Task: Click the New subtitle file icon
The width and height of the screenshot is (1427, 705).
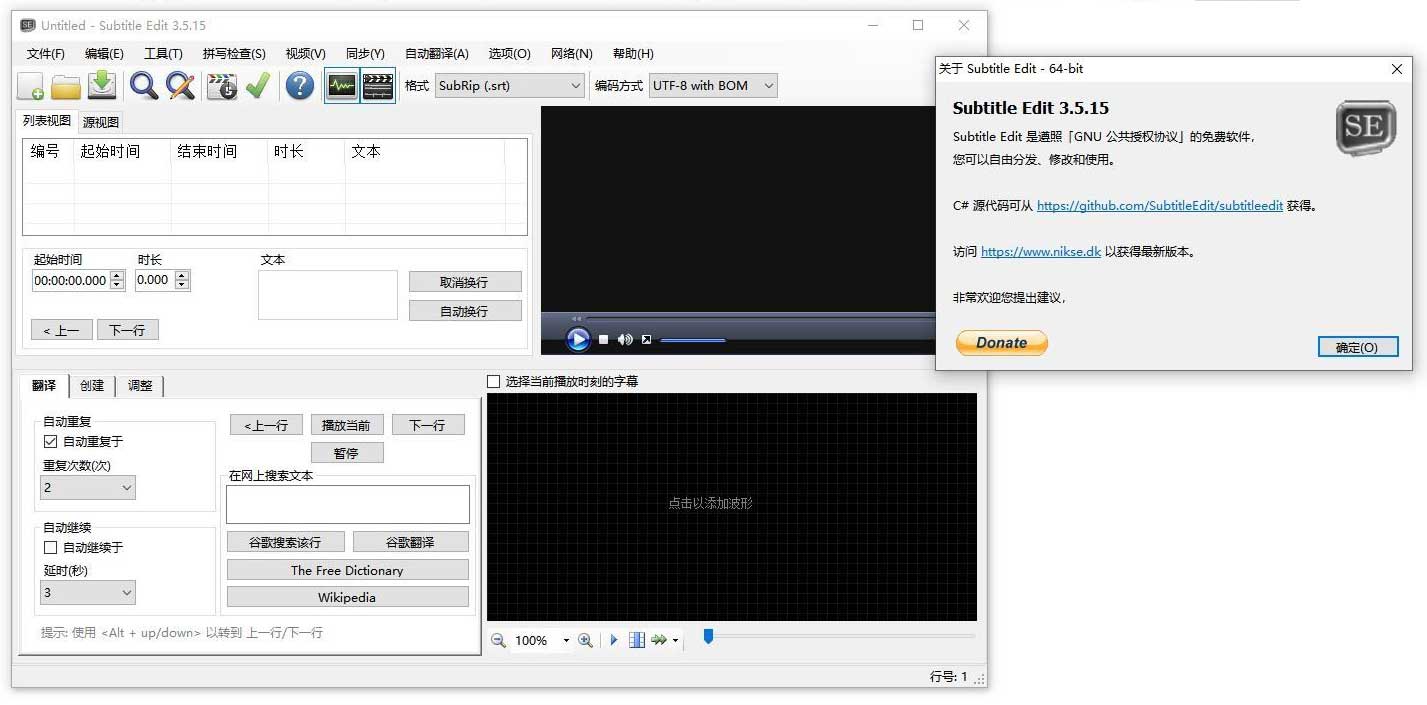Action: pyautogui.click(x=31, y=86)
